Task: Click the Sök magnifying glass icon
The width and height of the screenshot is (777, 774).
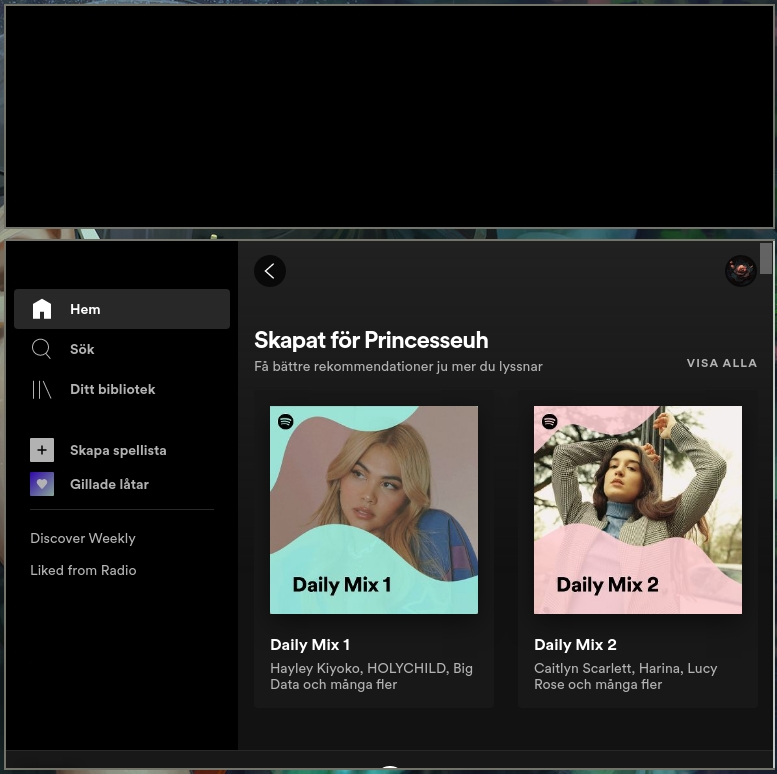Action: pos(42,349)
